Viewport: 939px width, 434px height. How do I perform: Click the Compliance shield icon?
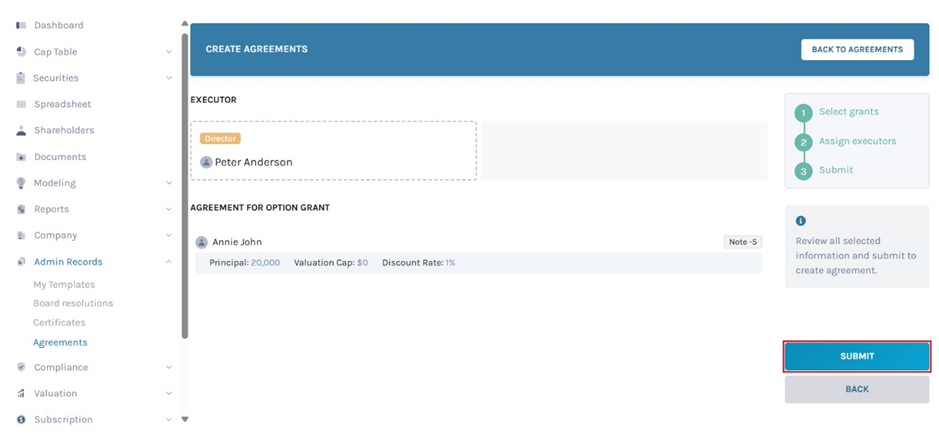(x=21, y=367)
